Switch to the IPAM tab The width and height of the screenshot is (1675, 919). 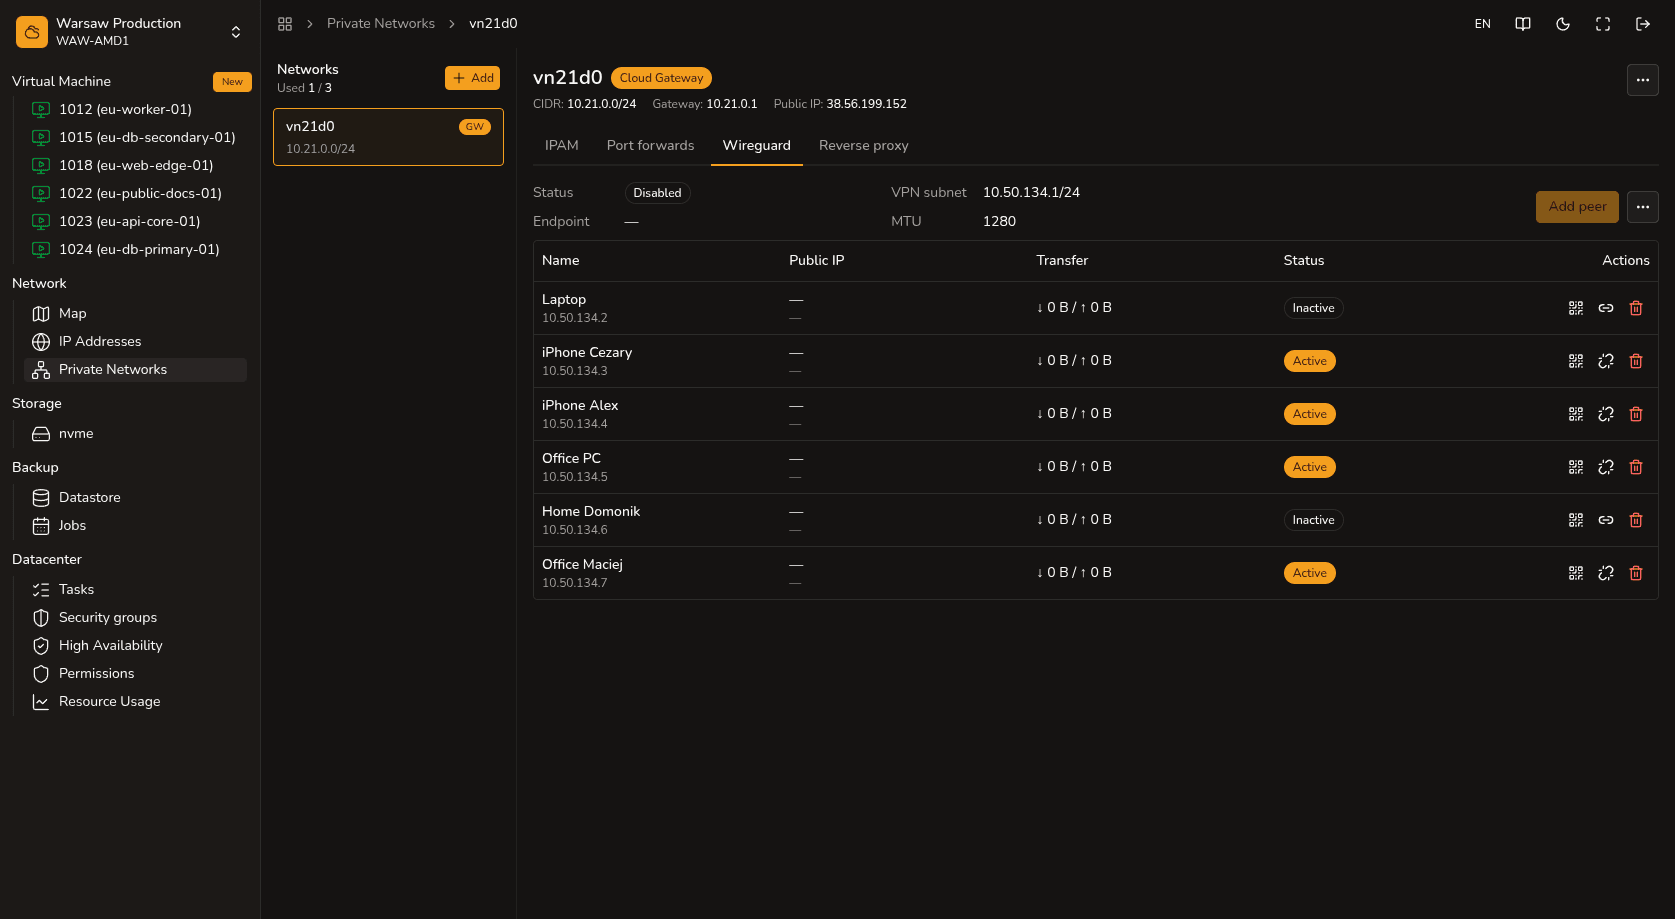click(x=562, y=145)
